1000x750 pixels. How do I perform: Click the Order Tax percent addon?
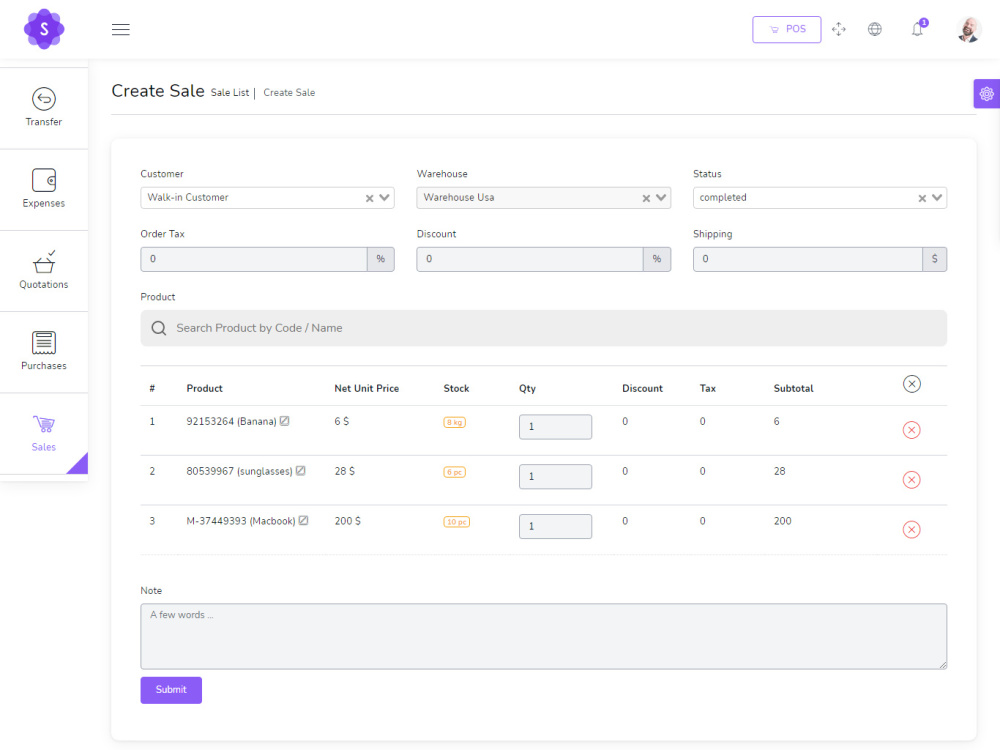(381, 259)
